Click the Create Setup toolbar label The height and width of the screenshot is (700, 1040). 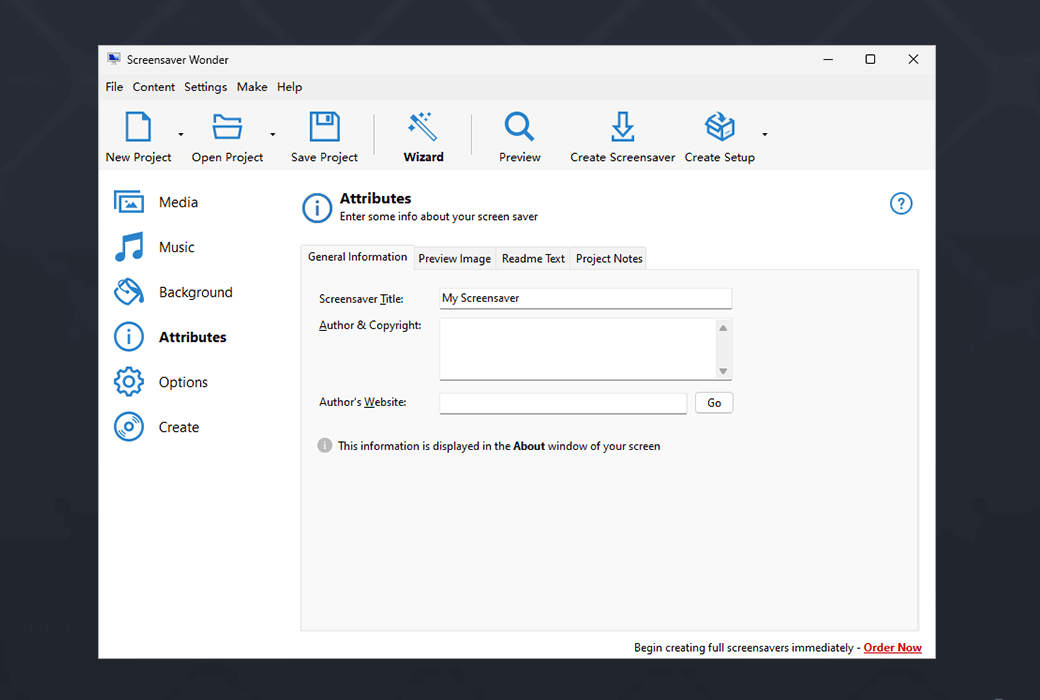pos(720,157)
